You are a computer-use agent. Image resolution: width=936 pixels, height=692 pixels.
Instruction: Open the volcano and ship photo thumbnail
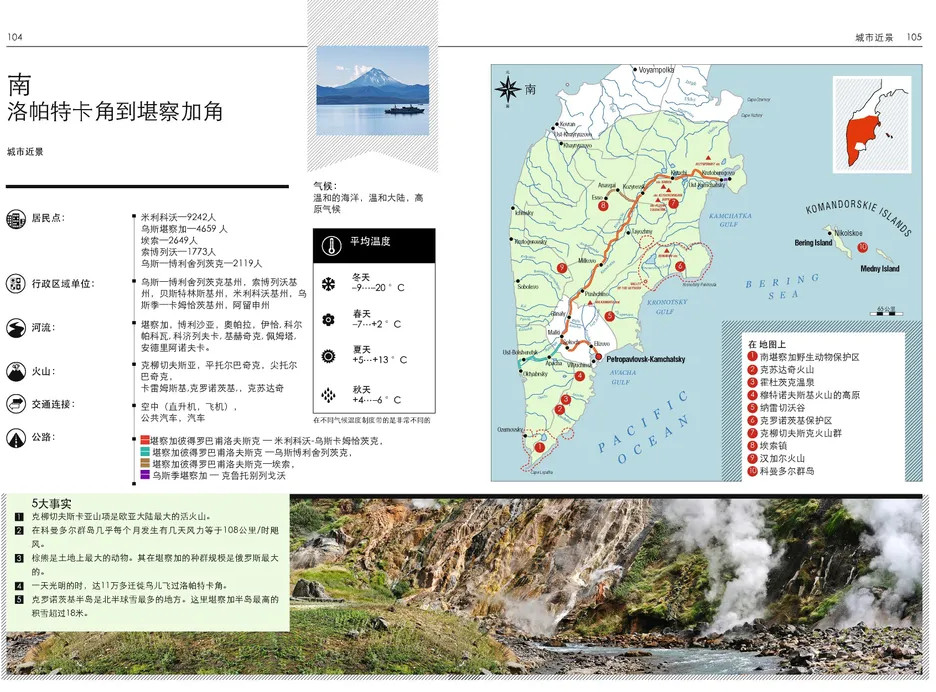tap(372, 91)
